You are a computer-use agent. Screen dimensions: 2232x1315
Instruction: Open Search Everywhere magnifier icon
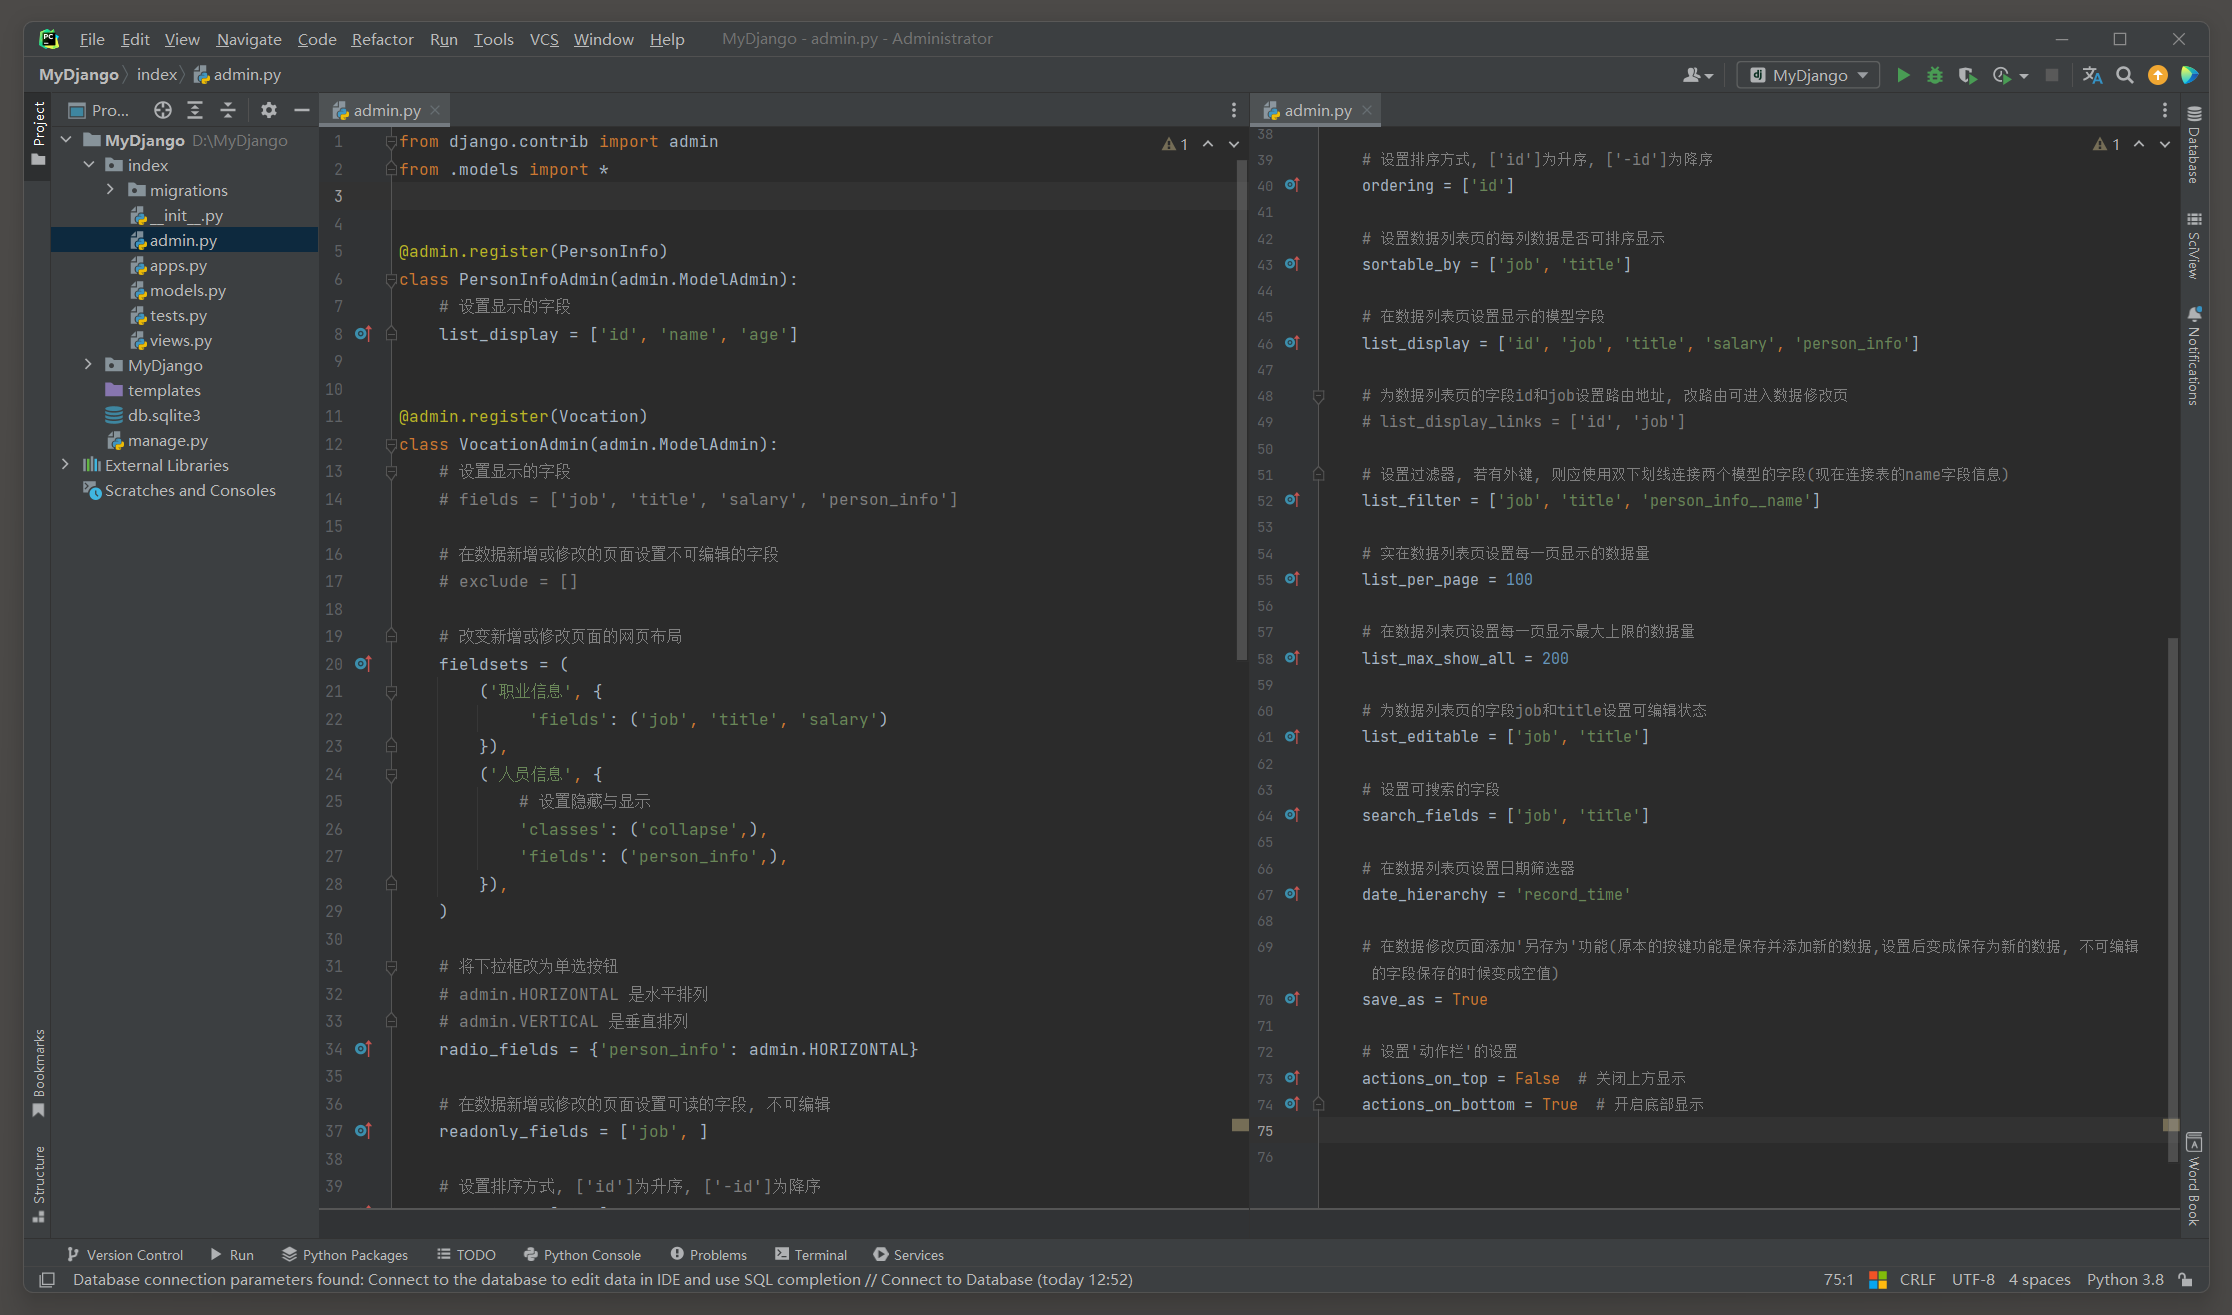coord(2125,75)
